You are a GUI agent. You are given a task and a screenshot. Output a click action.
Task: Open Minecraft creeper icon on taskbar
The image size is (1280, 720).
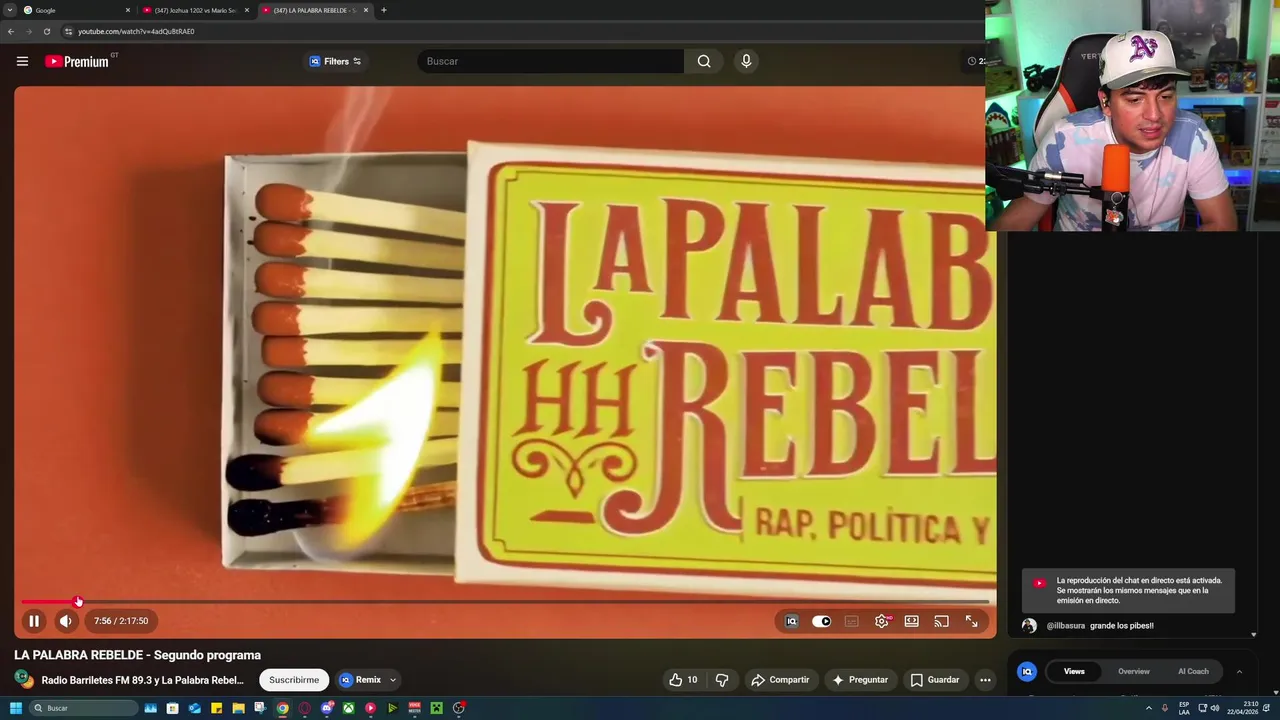click(x=437, y=708)
